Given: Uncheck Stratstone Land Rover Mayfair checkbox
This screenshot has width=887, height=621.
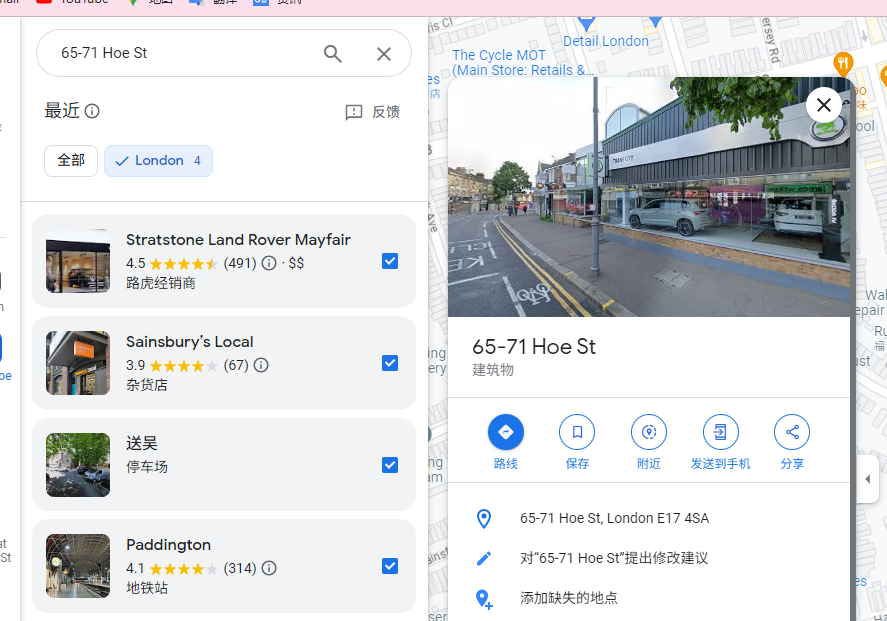Looking at the screenshot, I should click(390, 261).
